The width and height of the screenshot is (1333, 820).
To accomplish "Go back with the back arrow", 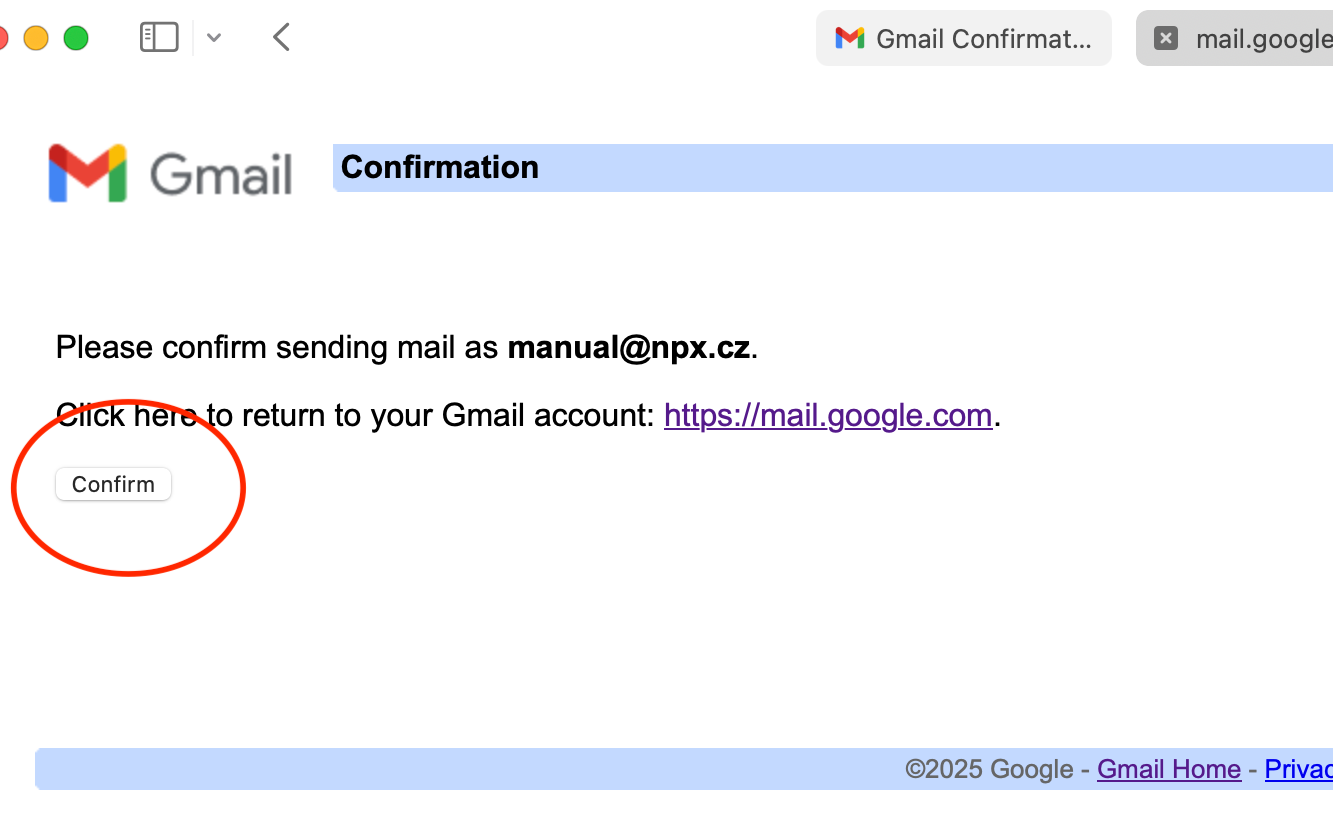I will pyautogui.click(x=282, y=38).
